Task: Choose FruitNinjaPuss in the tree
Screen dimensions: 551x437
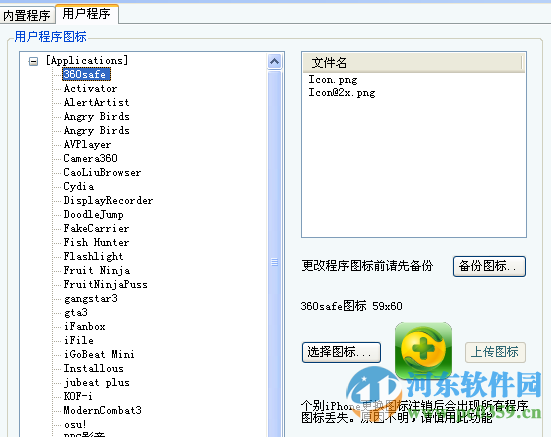Action: coord(105,284)
